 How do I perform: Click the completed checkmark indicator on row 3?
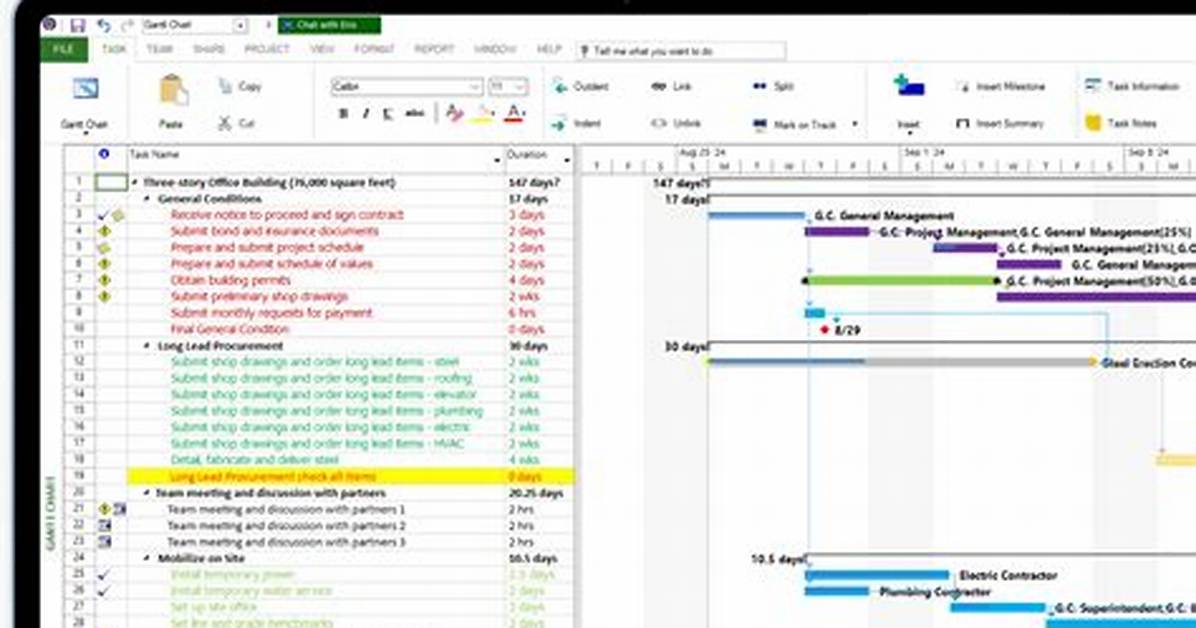104,215
